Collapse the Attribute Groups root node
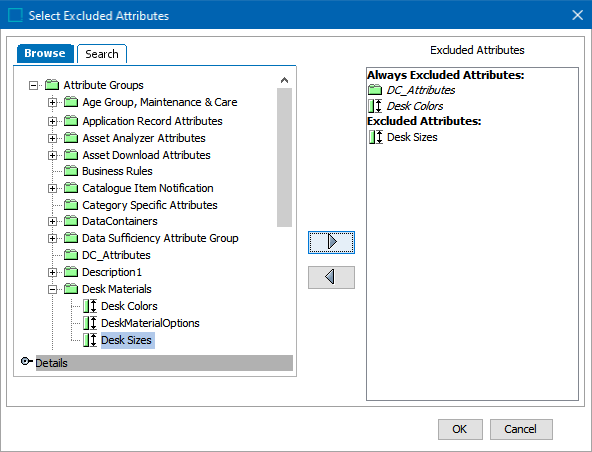 tap(33, 85)
